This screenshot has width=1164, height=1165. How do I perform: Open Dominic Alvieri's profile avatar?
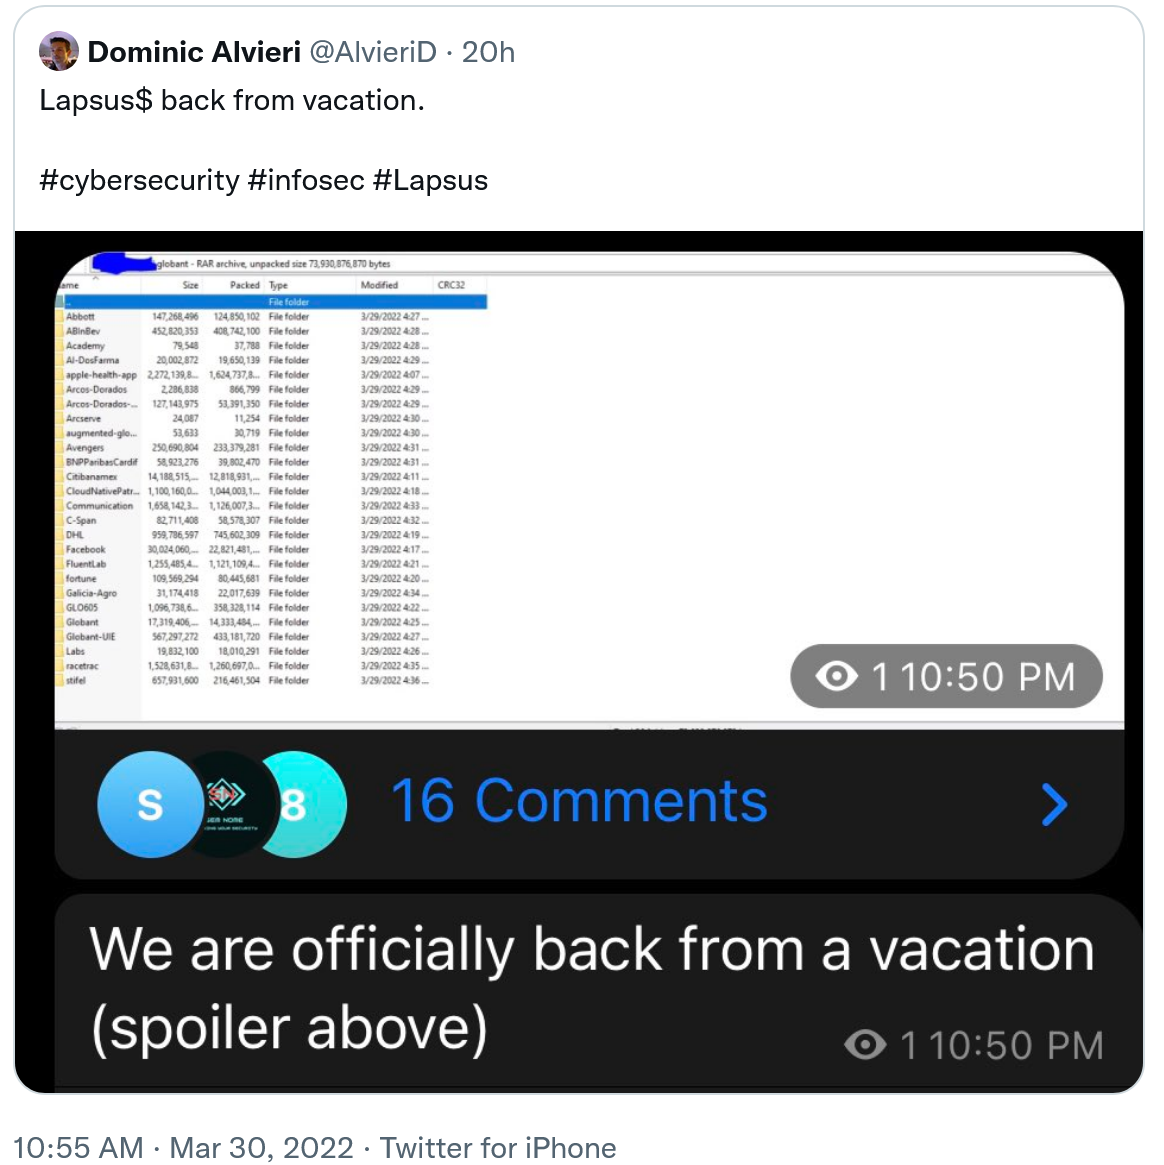59,52
